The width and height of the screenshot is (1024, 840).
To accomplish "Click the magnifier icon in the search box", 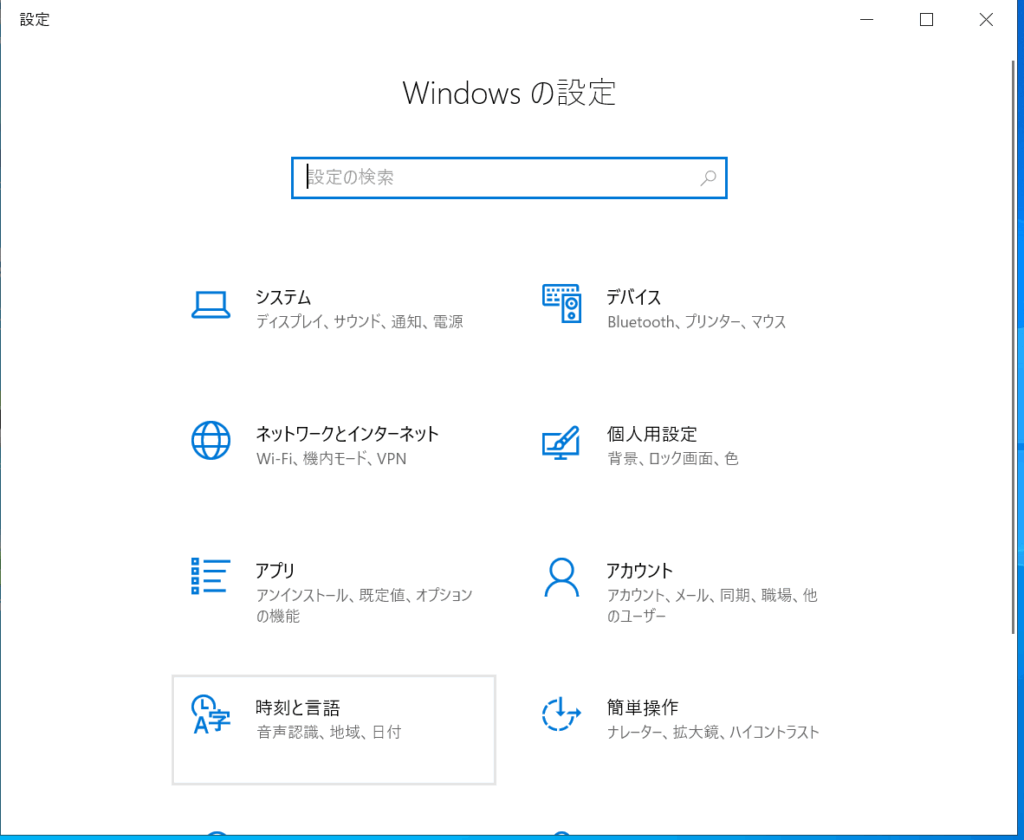I will [708, 178].
